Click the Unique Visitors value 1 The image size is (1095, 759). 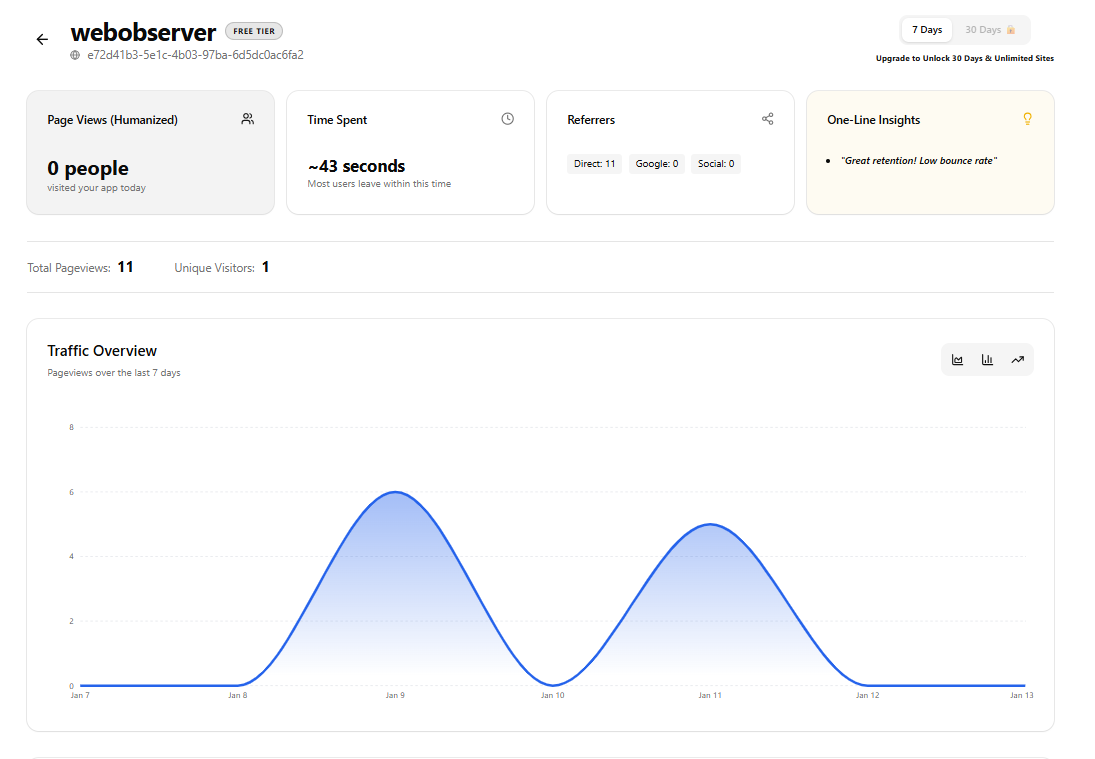265,267
